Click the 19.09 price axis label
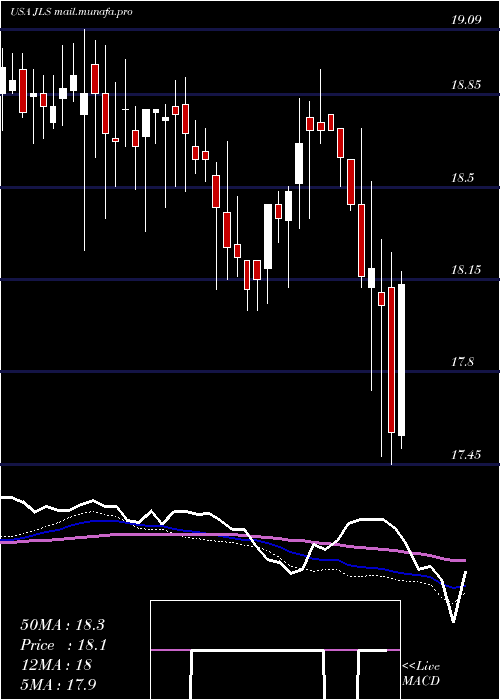The image size is (500, 700). point(466,20)
